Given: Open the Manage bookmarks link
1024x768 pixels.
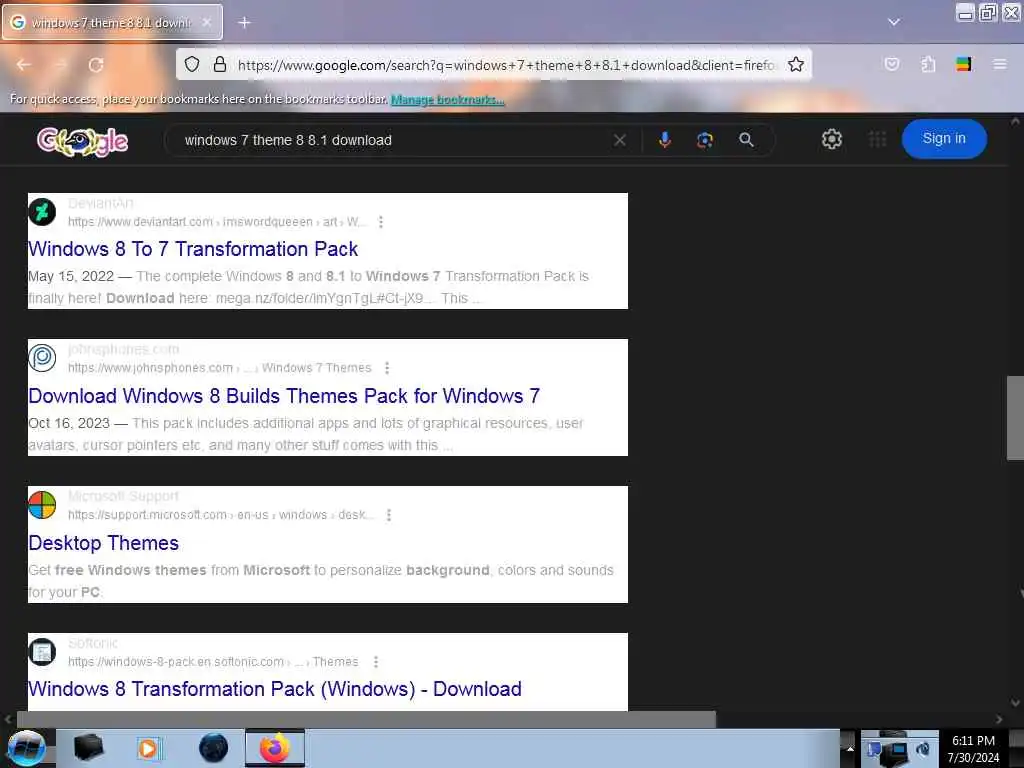Looking at the screenshot, I should (x=447, y=99).
